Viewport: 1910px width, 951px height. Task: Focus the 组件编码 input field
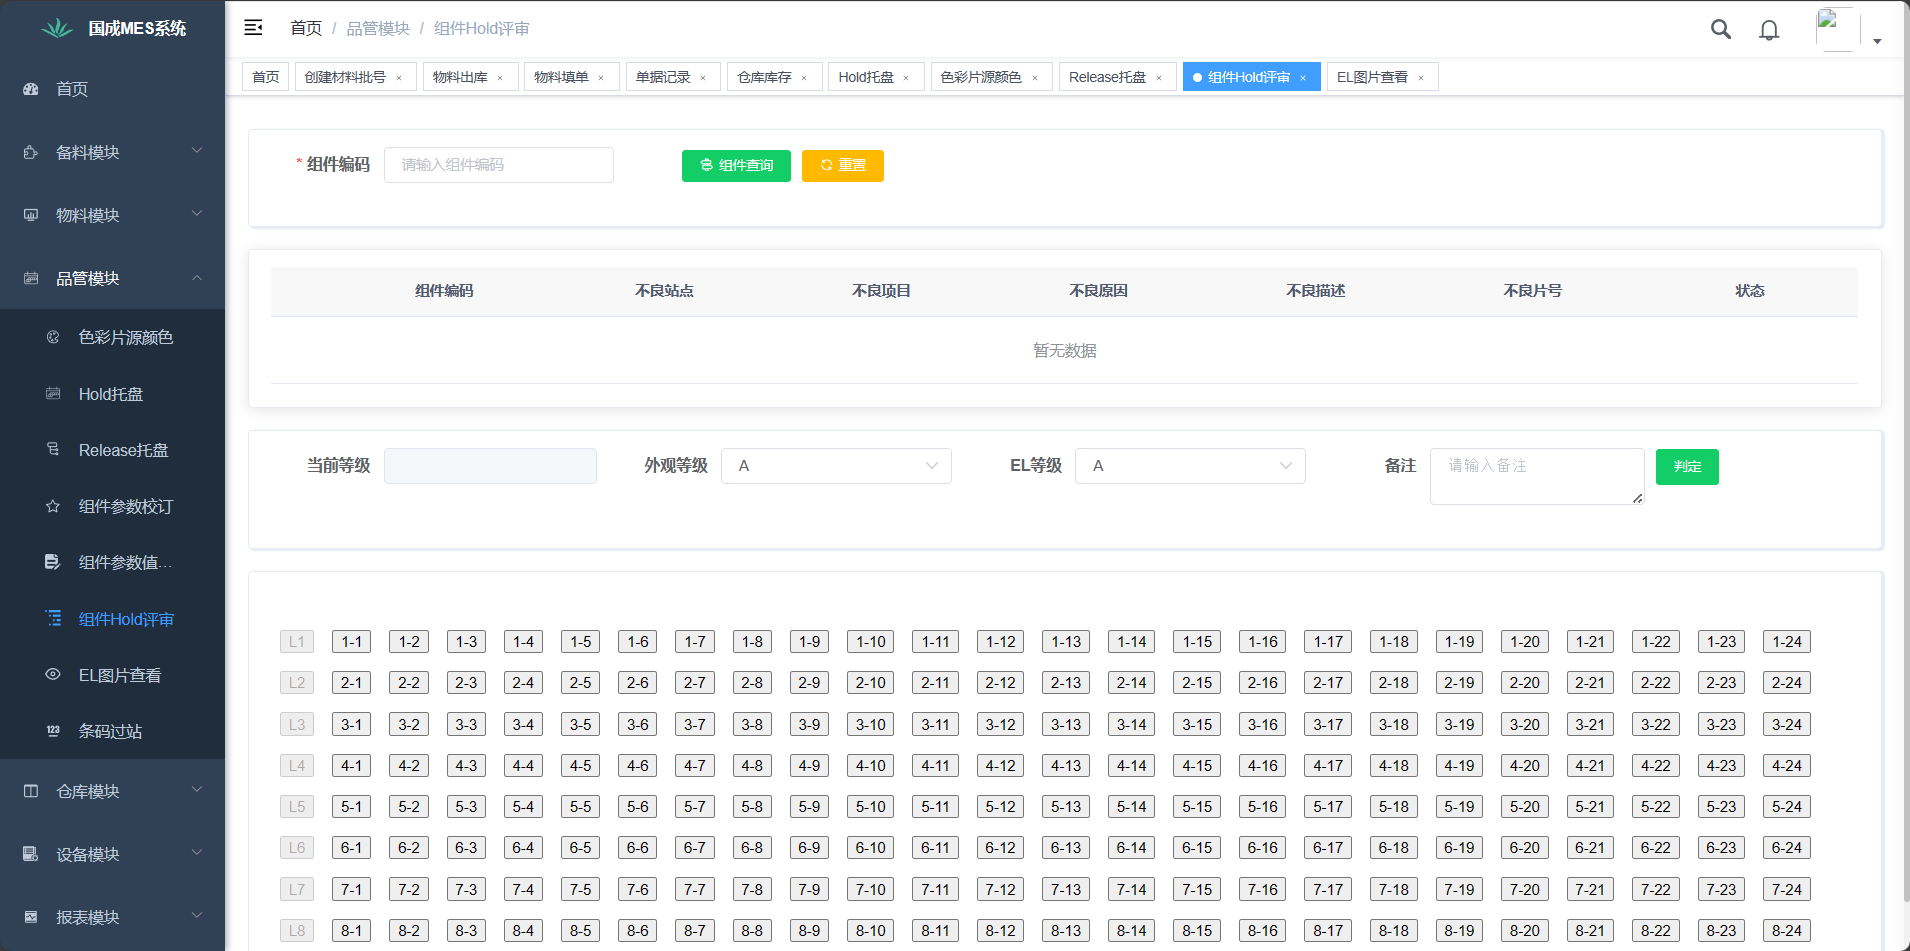click(499, 165)
